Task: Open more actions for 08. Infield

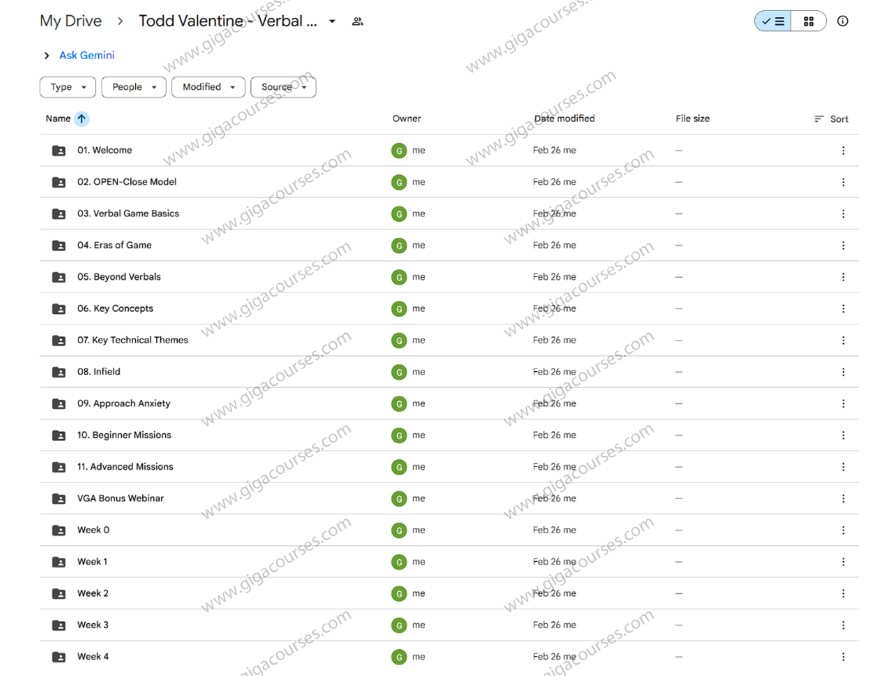Action: click(x=842, y=372)
